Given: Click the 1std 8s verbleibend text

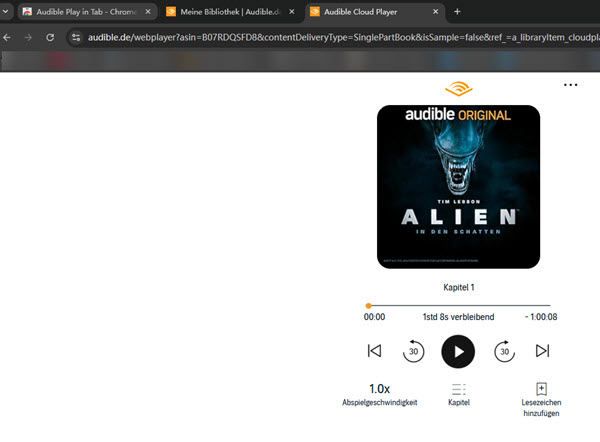Looking at the screenshot, I should (458, 317).
